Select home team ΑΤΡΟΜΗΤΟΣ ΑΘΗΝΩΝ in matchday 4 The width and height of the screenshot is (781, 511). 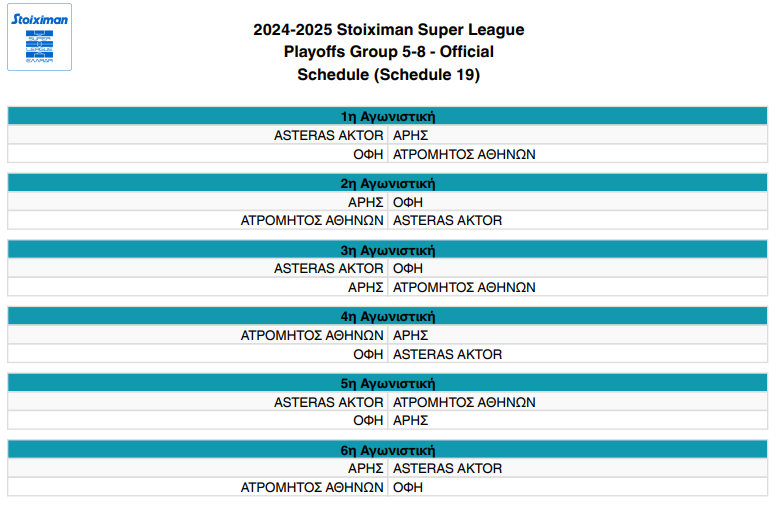pos(312,335)
